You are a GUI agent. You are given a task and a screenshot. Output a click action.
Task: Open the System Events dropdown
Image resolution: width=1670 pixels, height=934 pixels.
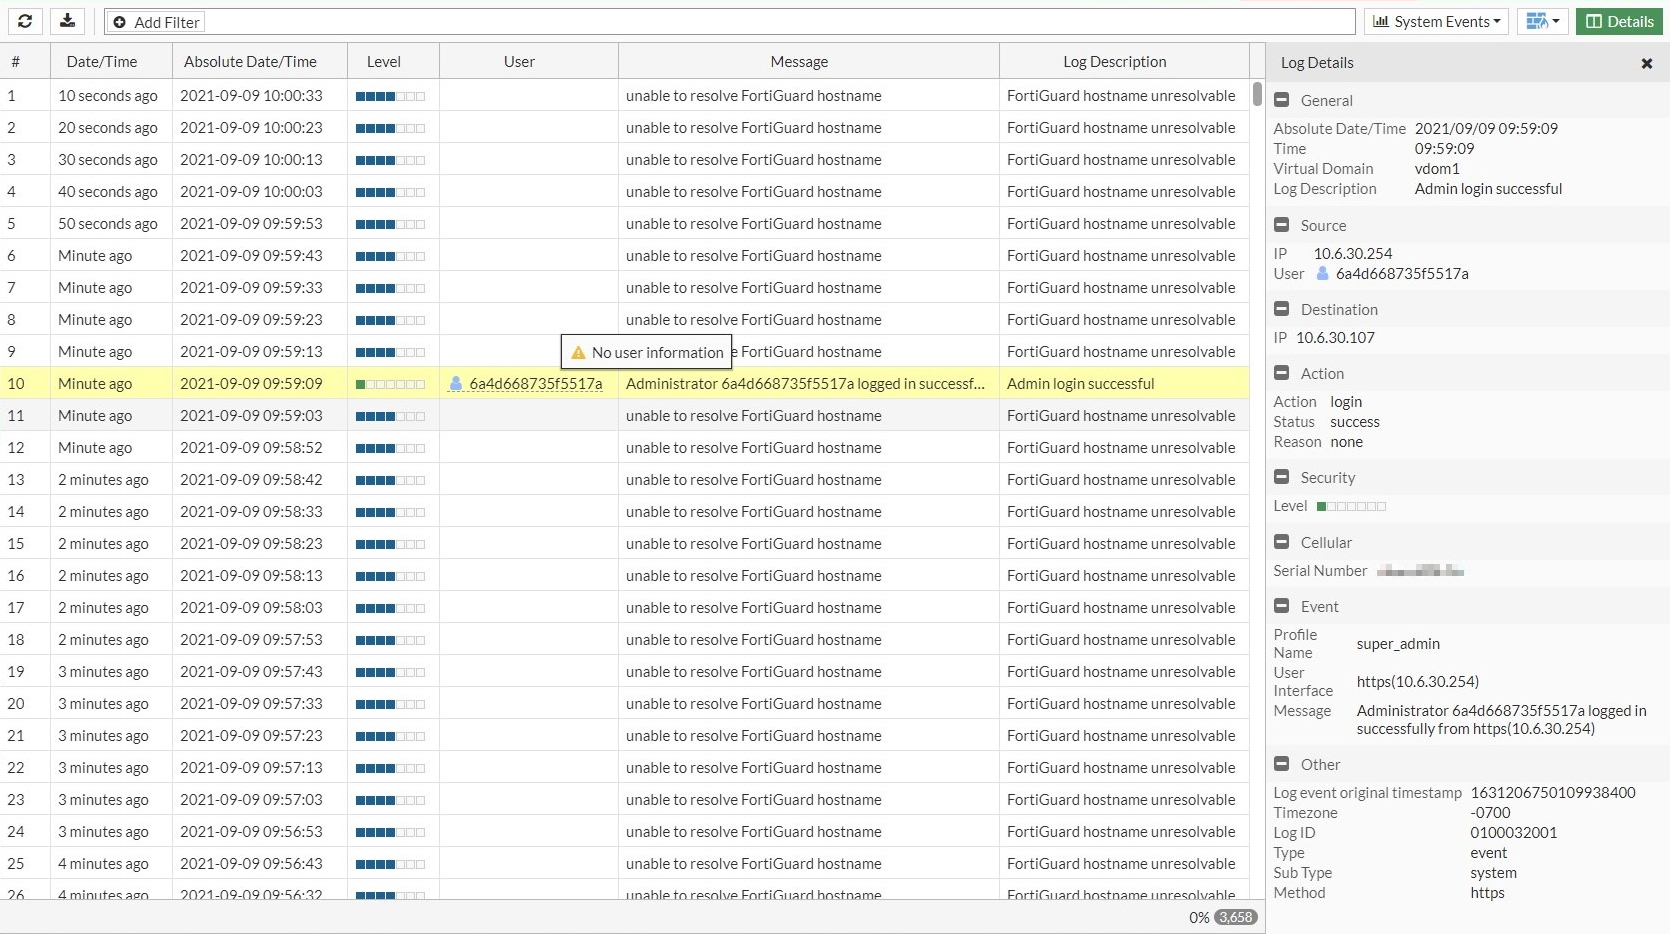1436,21
